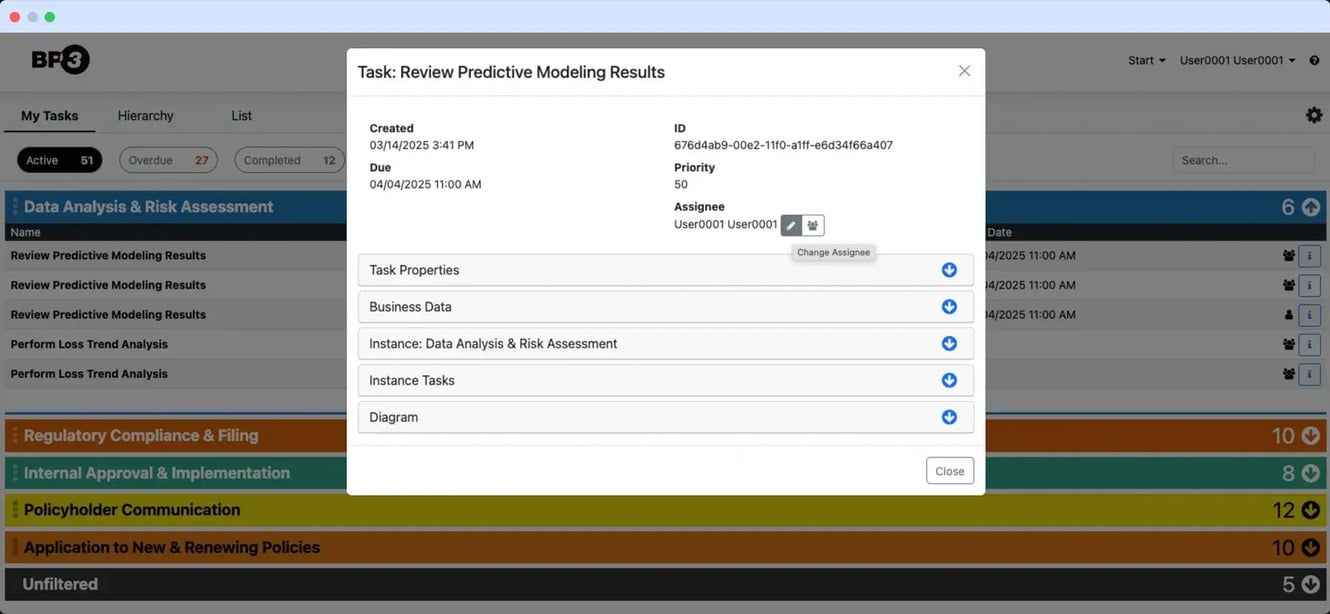The width and height of the screenshot is (1330, 614).
Task: Close the task dialog with X icon
Action: [x=964, y=71]
